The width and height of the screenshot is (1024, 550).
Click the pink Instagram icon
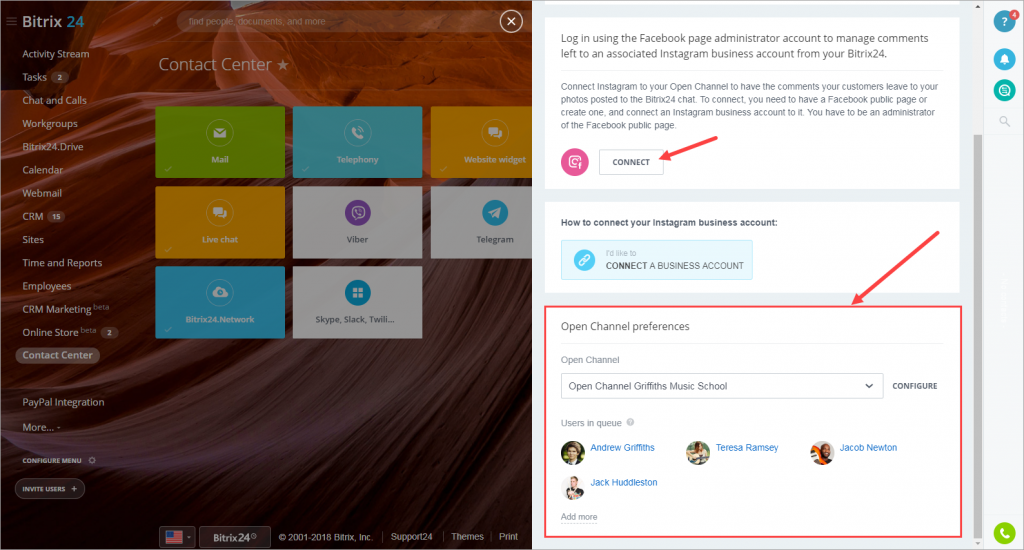click(x=575, y=162)
